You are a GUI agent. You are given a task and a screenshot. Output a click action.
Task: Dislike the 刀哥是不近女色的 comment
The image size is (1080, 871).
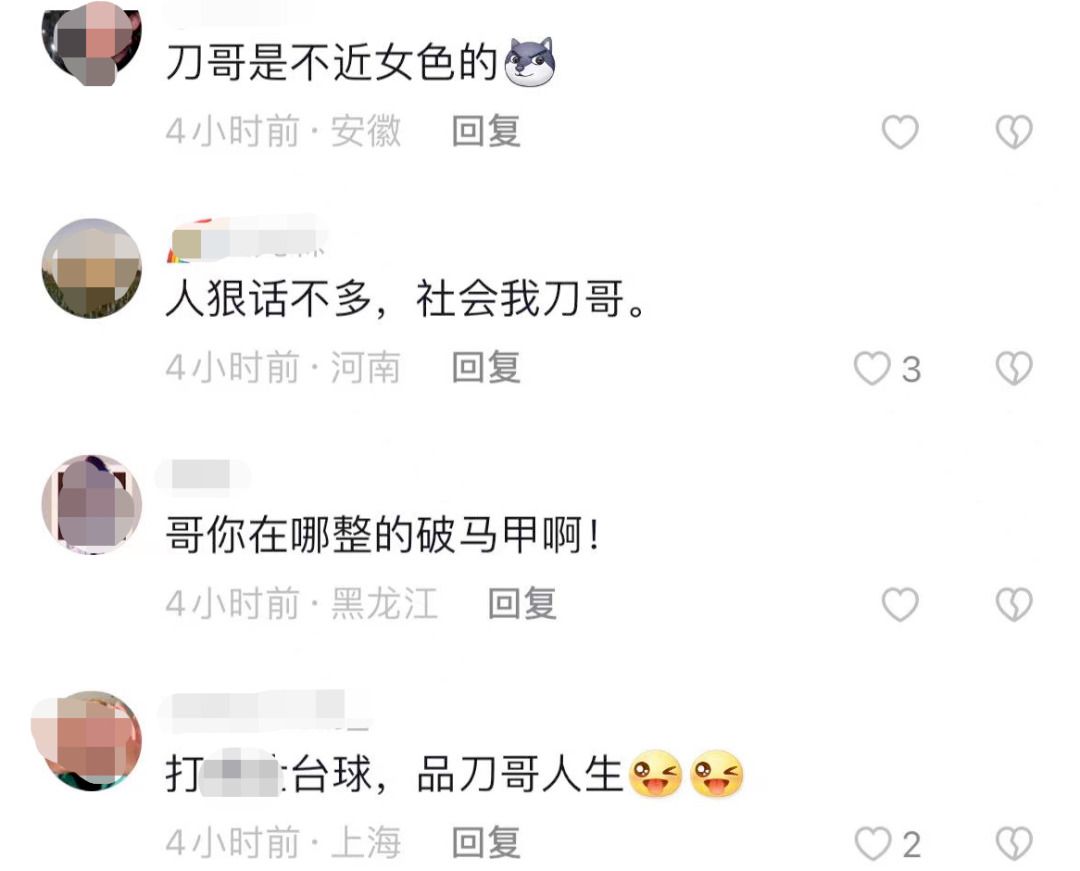(x=1014, y=132)
